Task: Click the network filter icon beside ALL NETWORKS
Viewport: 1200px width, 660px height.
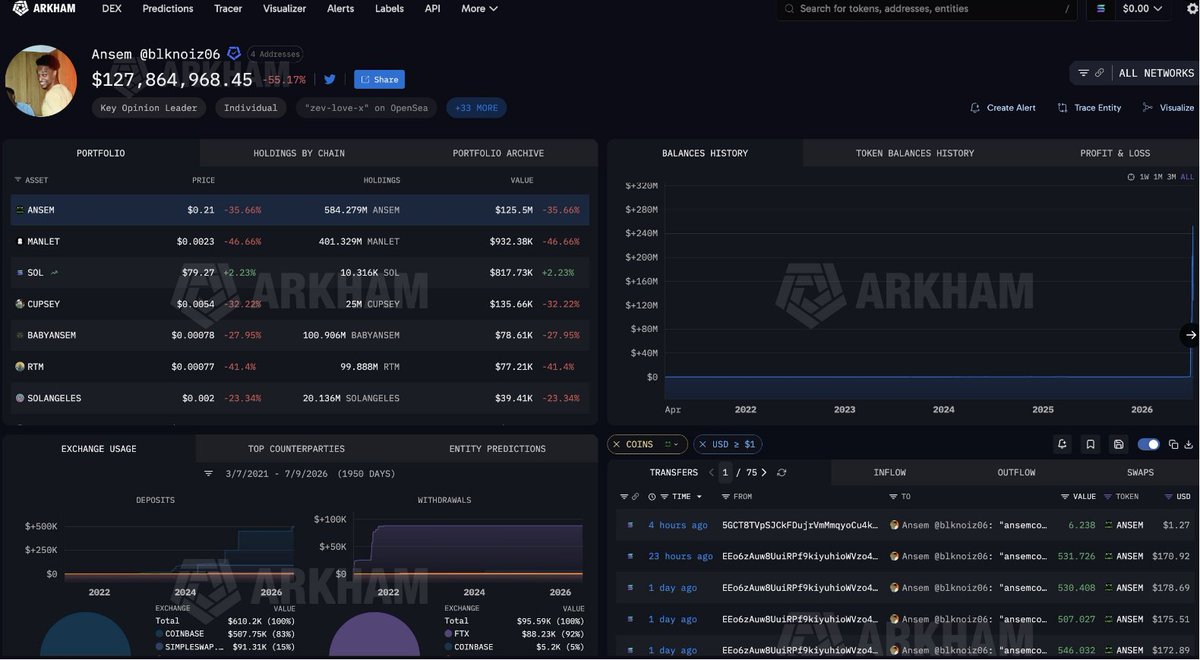Action: coord(1084,73)
